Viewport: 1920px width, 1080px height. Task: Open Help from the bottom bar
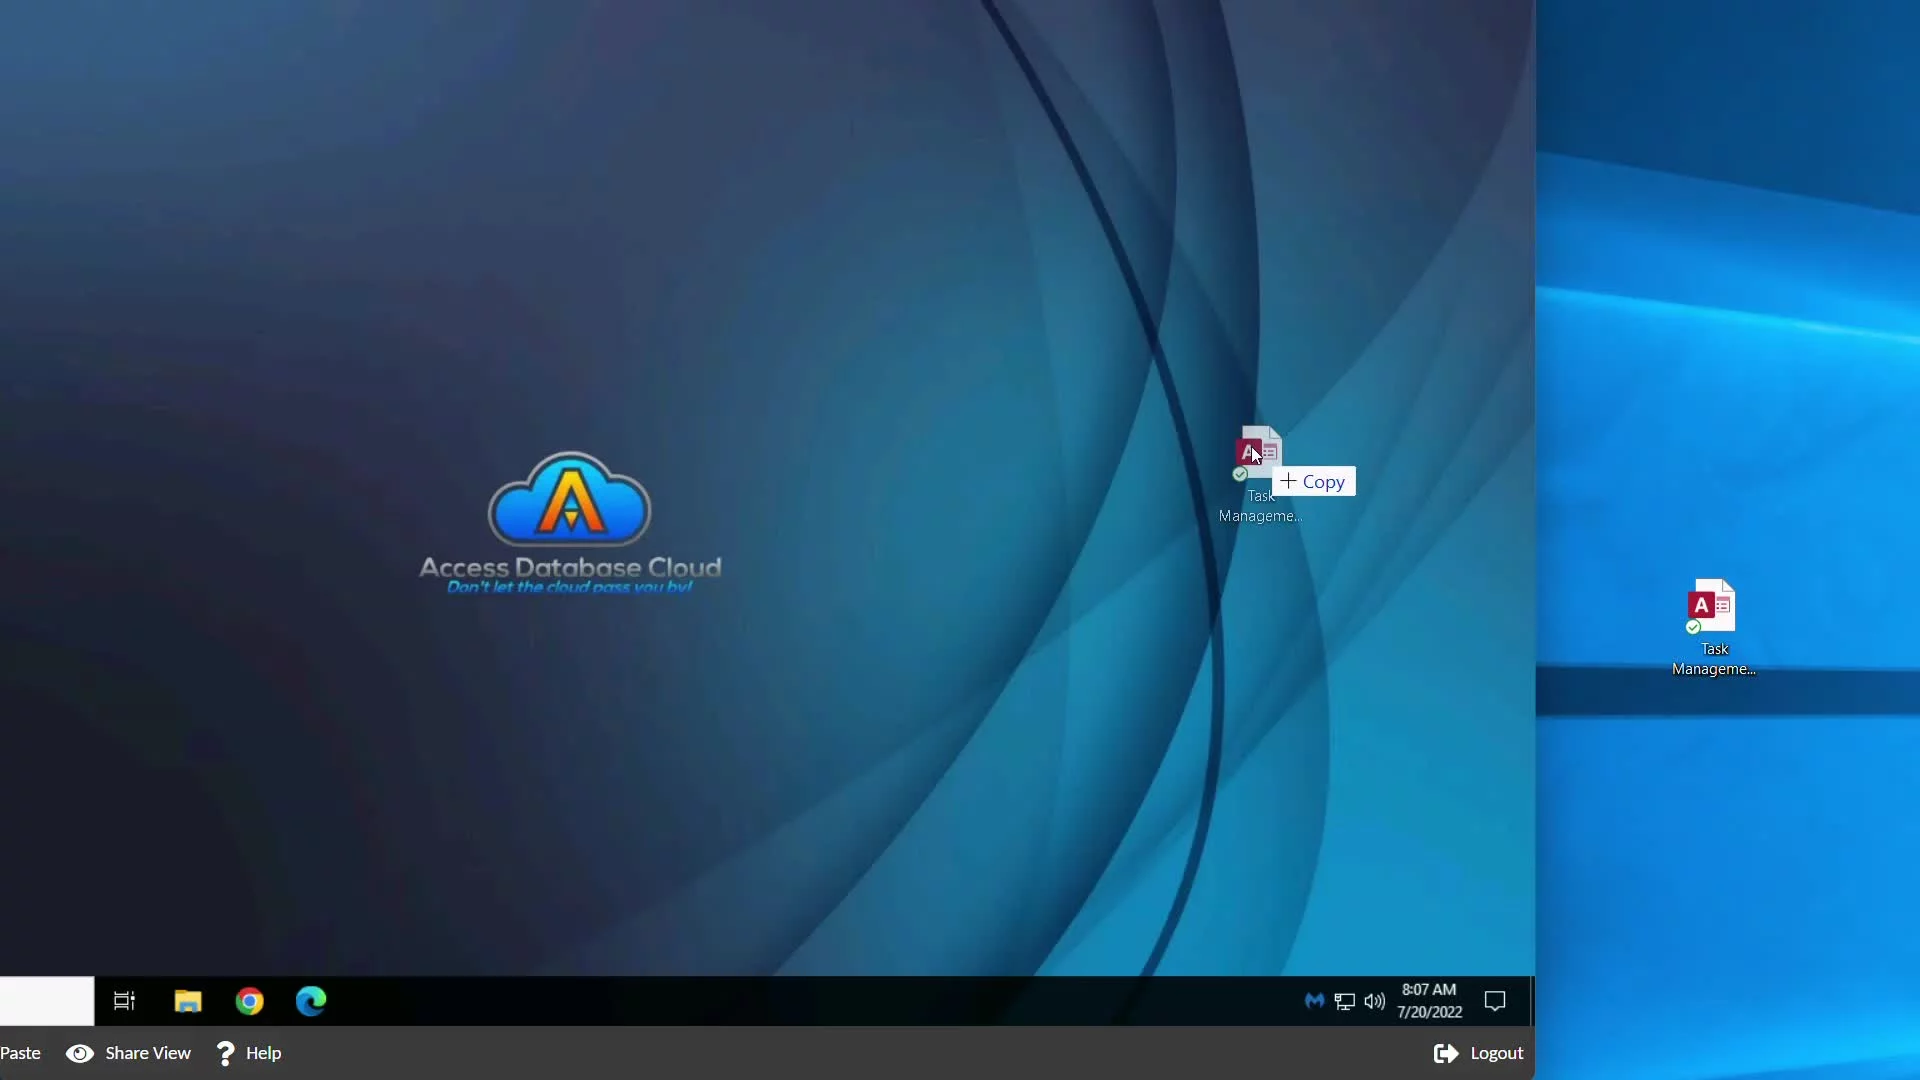coord(262,1053)
